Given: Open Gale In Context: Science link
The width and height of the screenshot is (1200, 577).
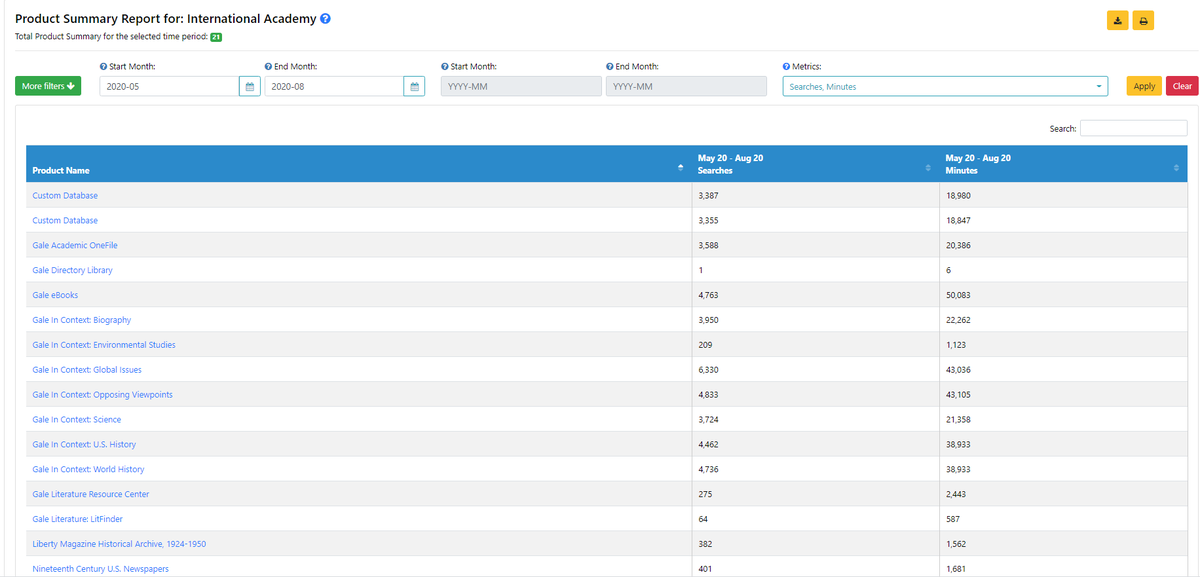Looking at the screenshot, I should click(77, 420).
